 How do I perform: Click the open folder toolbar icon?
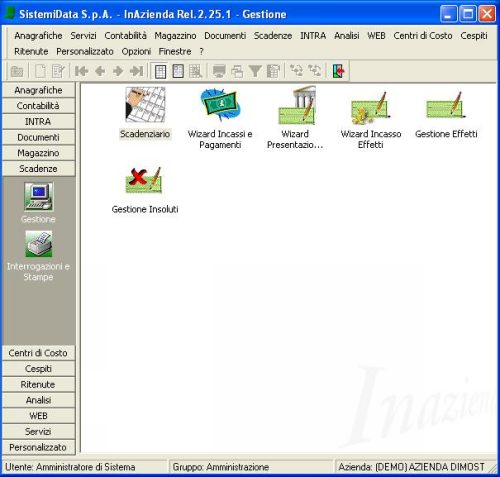tap(17, 71)
